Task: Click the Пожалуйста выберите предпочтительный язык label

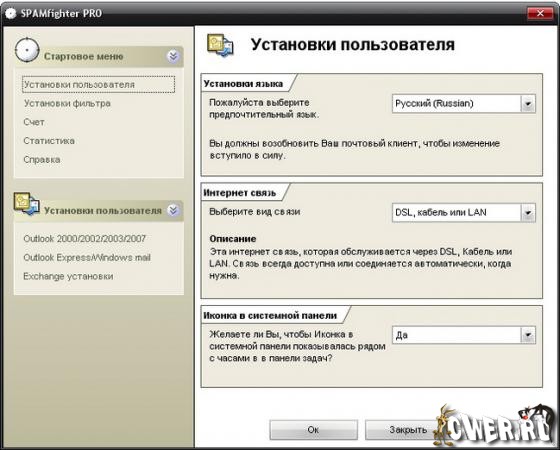Action: coord(264,109)
